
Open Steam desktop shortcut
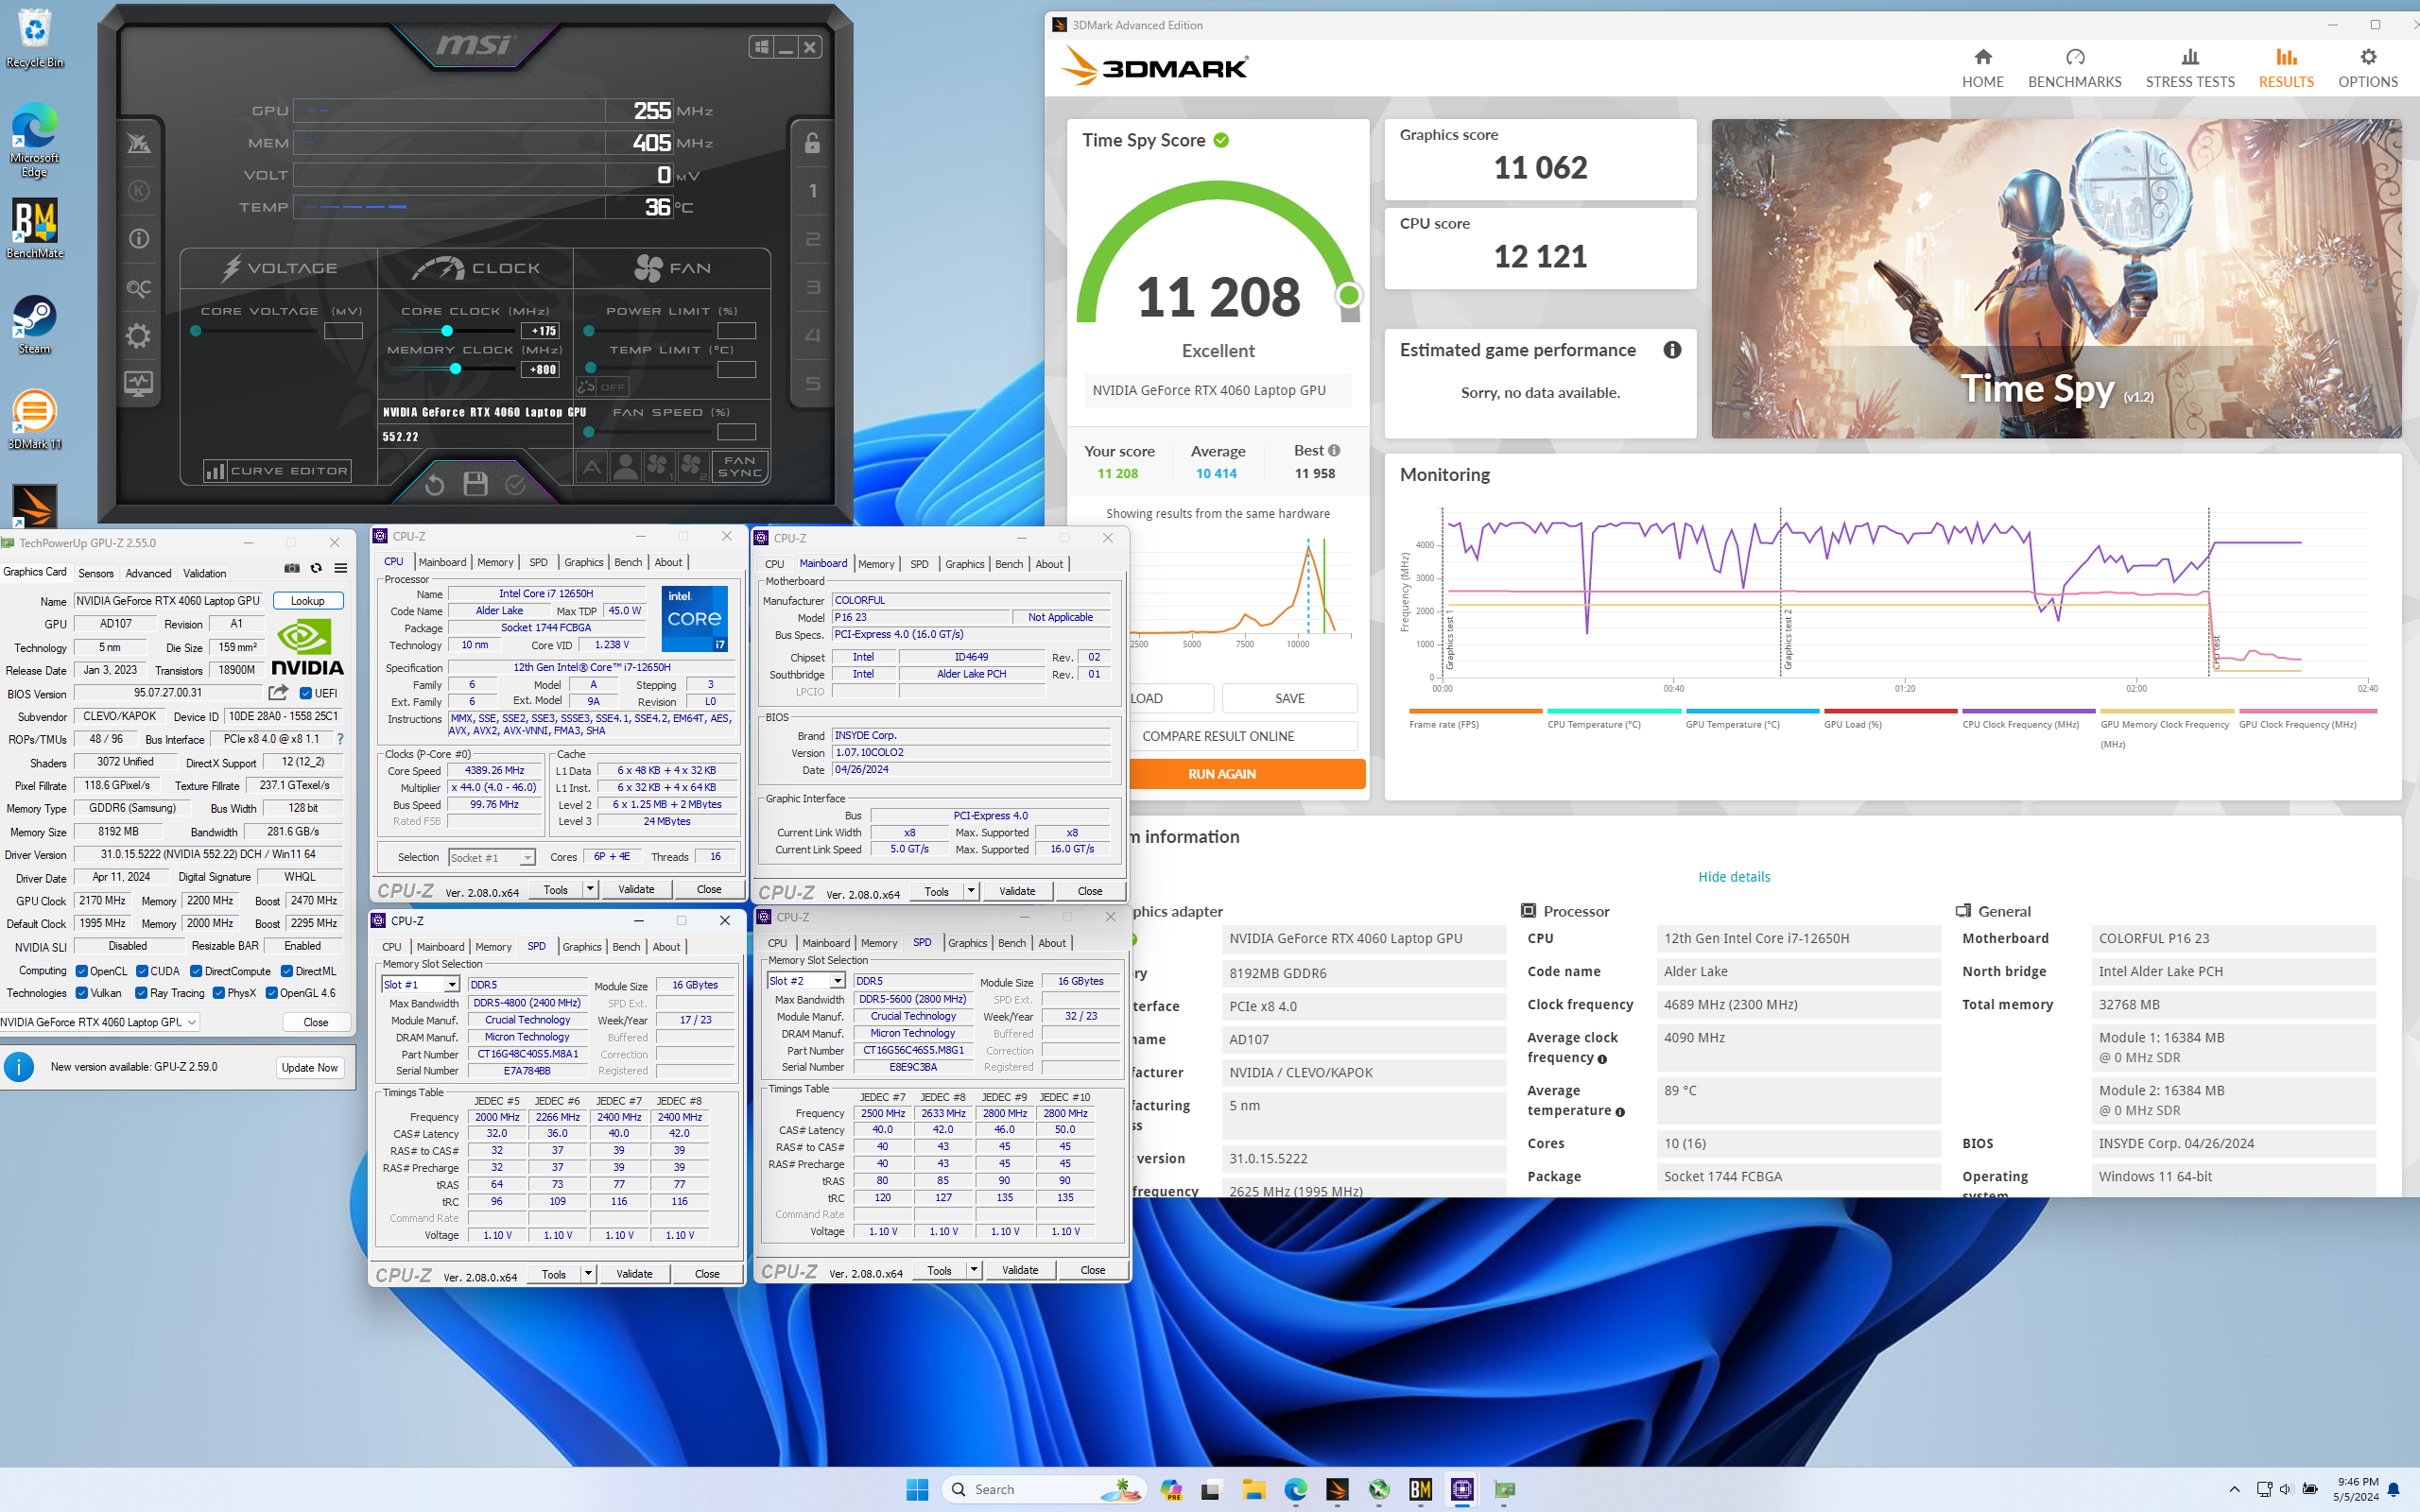(34, 324)
